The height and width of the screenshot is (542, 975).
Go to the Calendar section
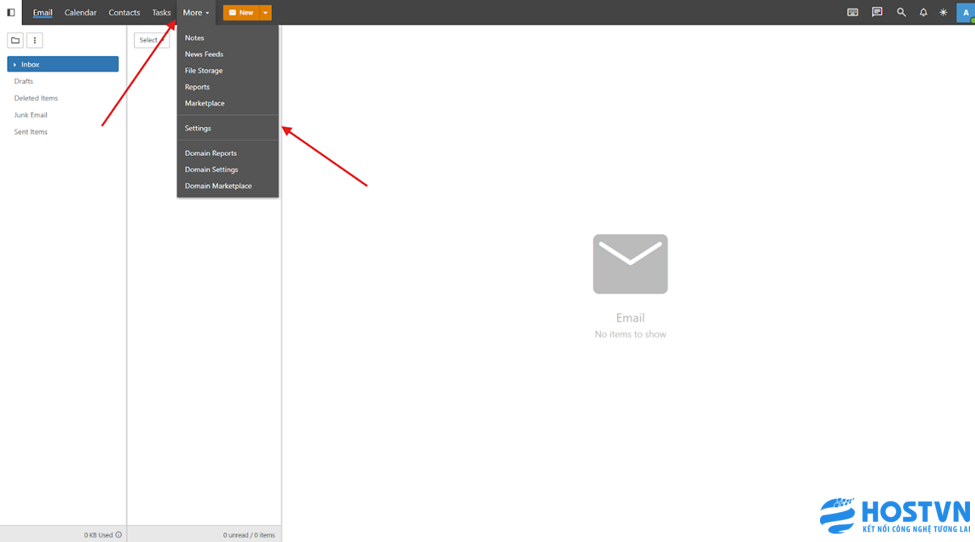click(80, 13)
